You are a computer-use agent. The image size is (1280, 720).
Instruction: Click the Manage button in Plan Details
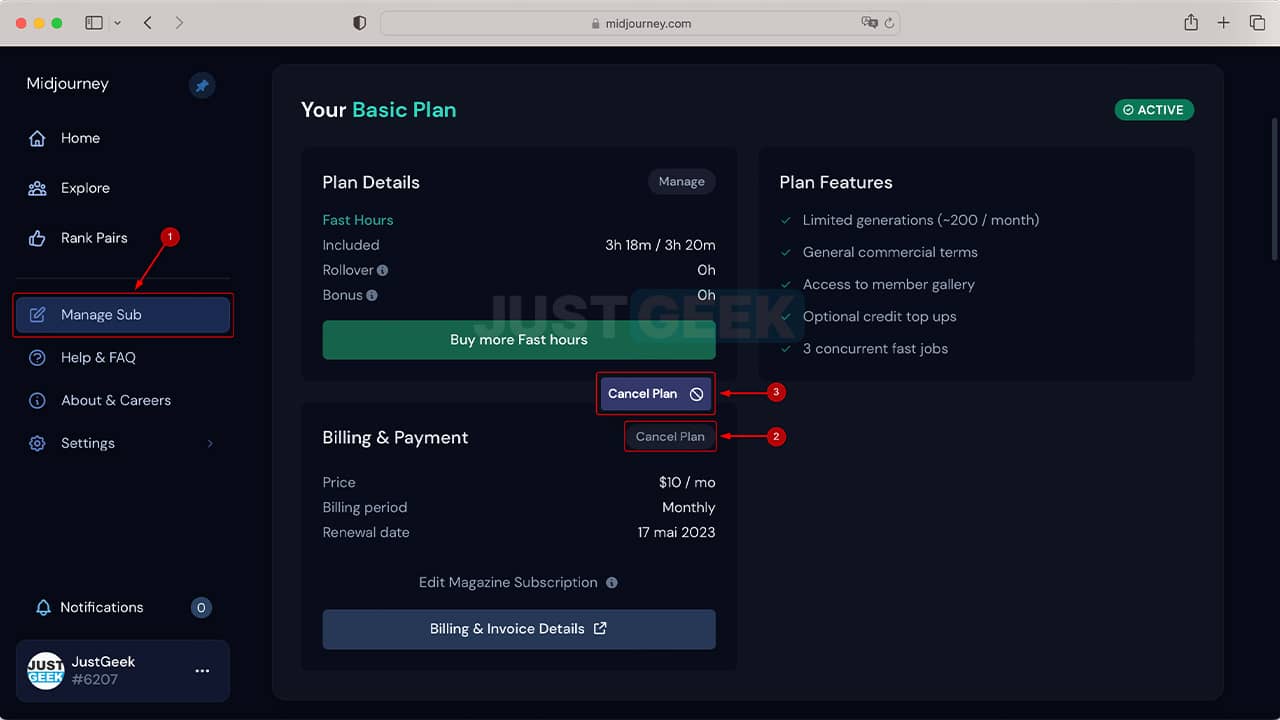click(682, 181)
